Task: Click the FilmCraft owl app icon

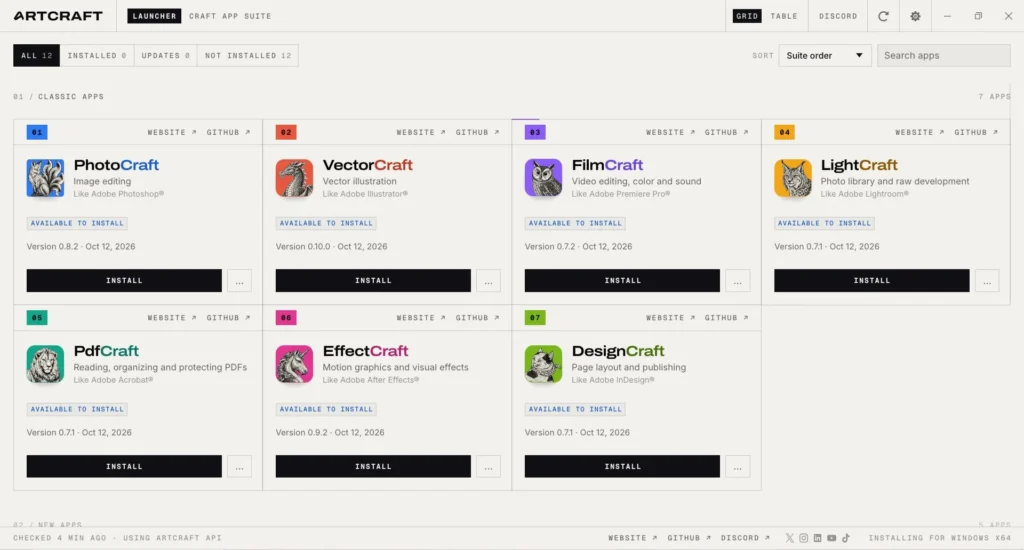Action: (x=543, y=178)
